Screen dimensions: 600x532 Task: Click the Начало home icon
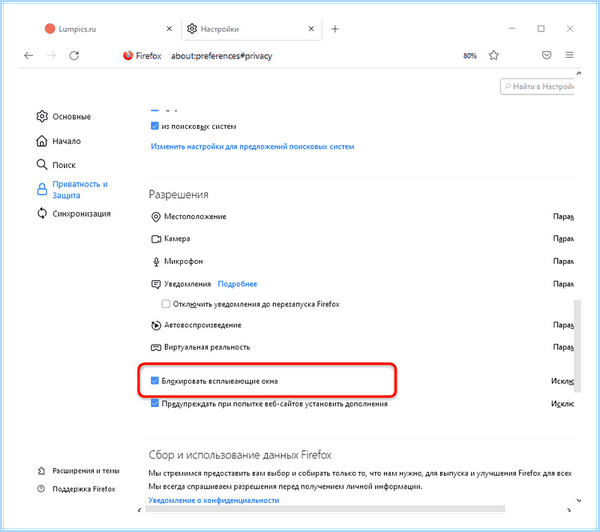coord(42,141)
